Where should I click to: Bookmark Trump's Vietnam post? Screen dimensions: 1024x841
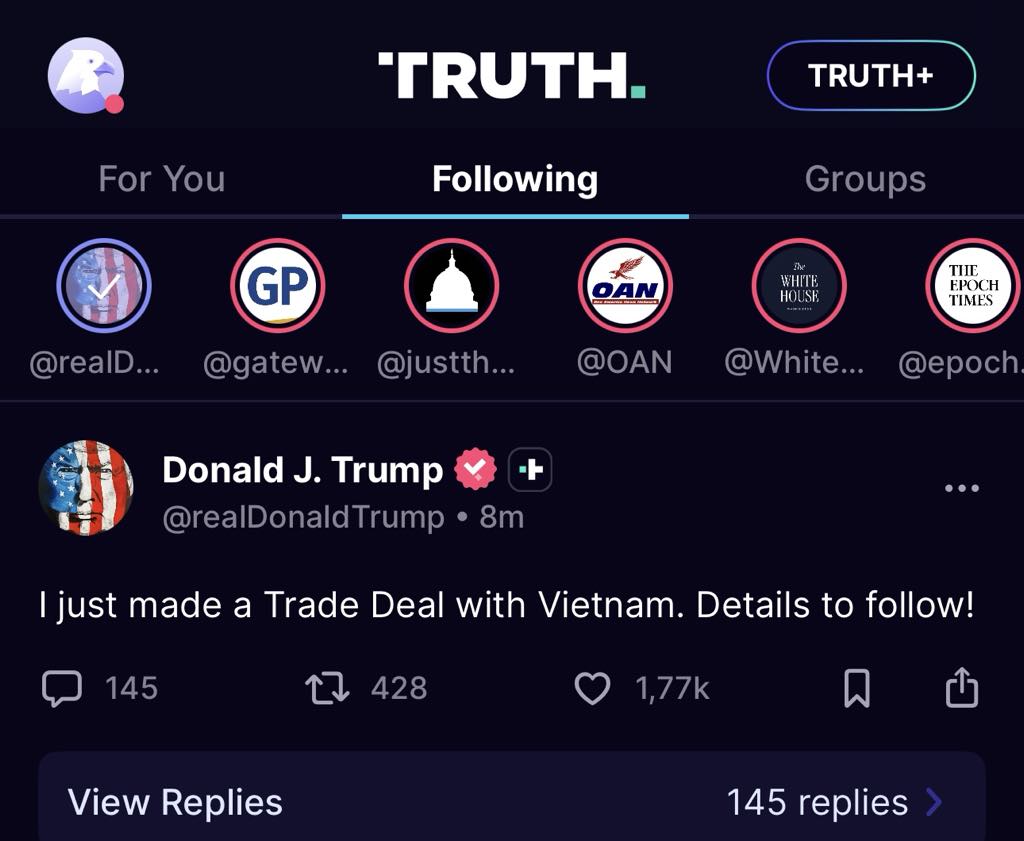tap(857, 688)
